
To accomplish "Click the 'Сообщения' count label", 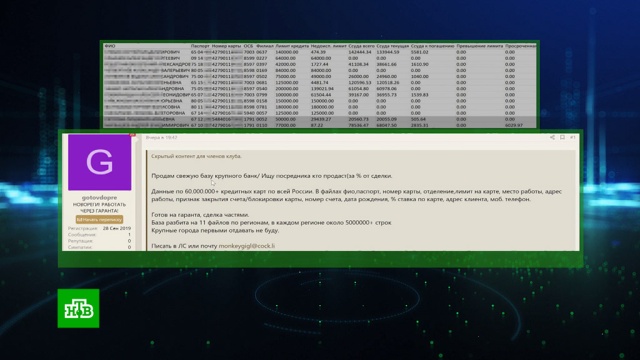I will pos(82,235).
